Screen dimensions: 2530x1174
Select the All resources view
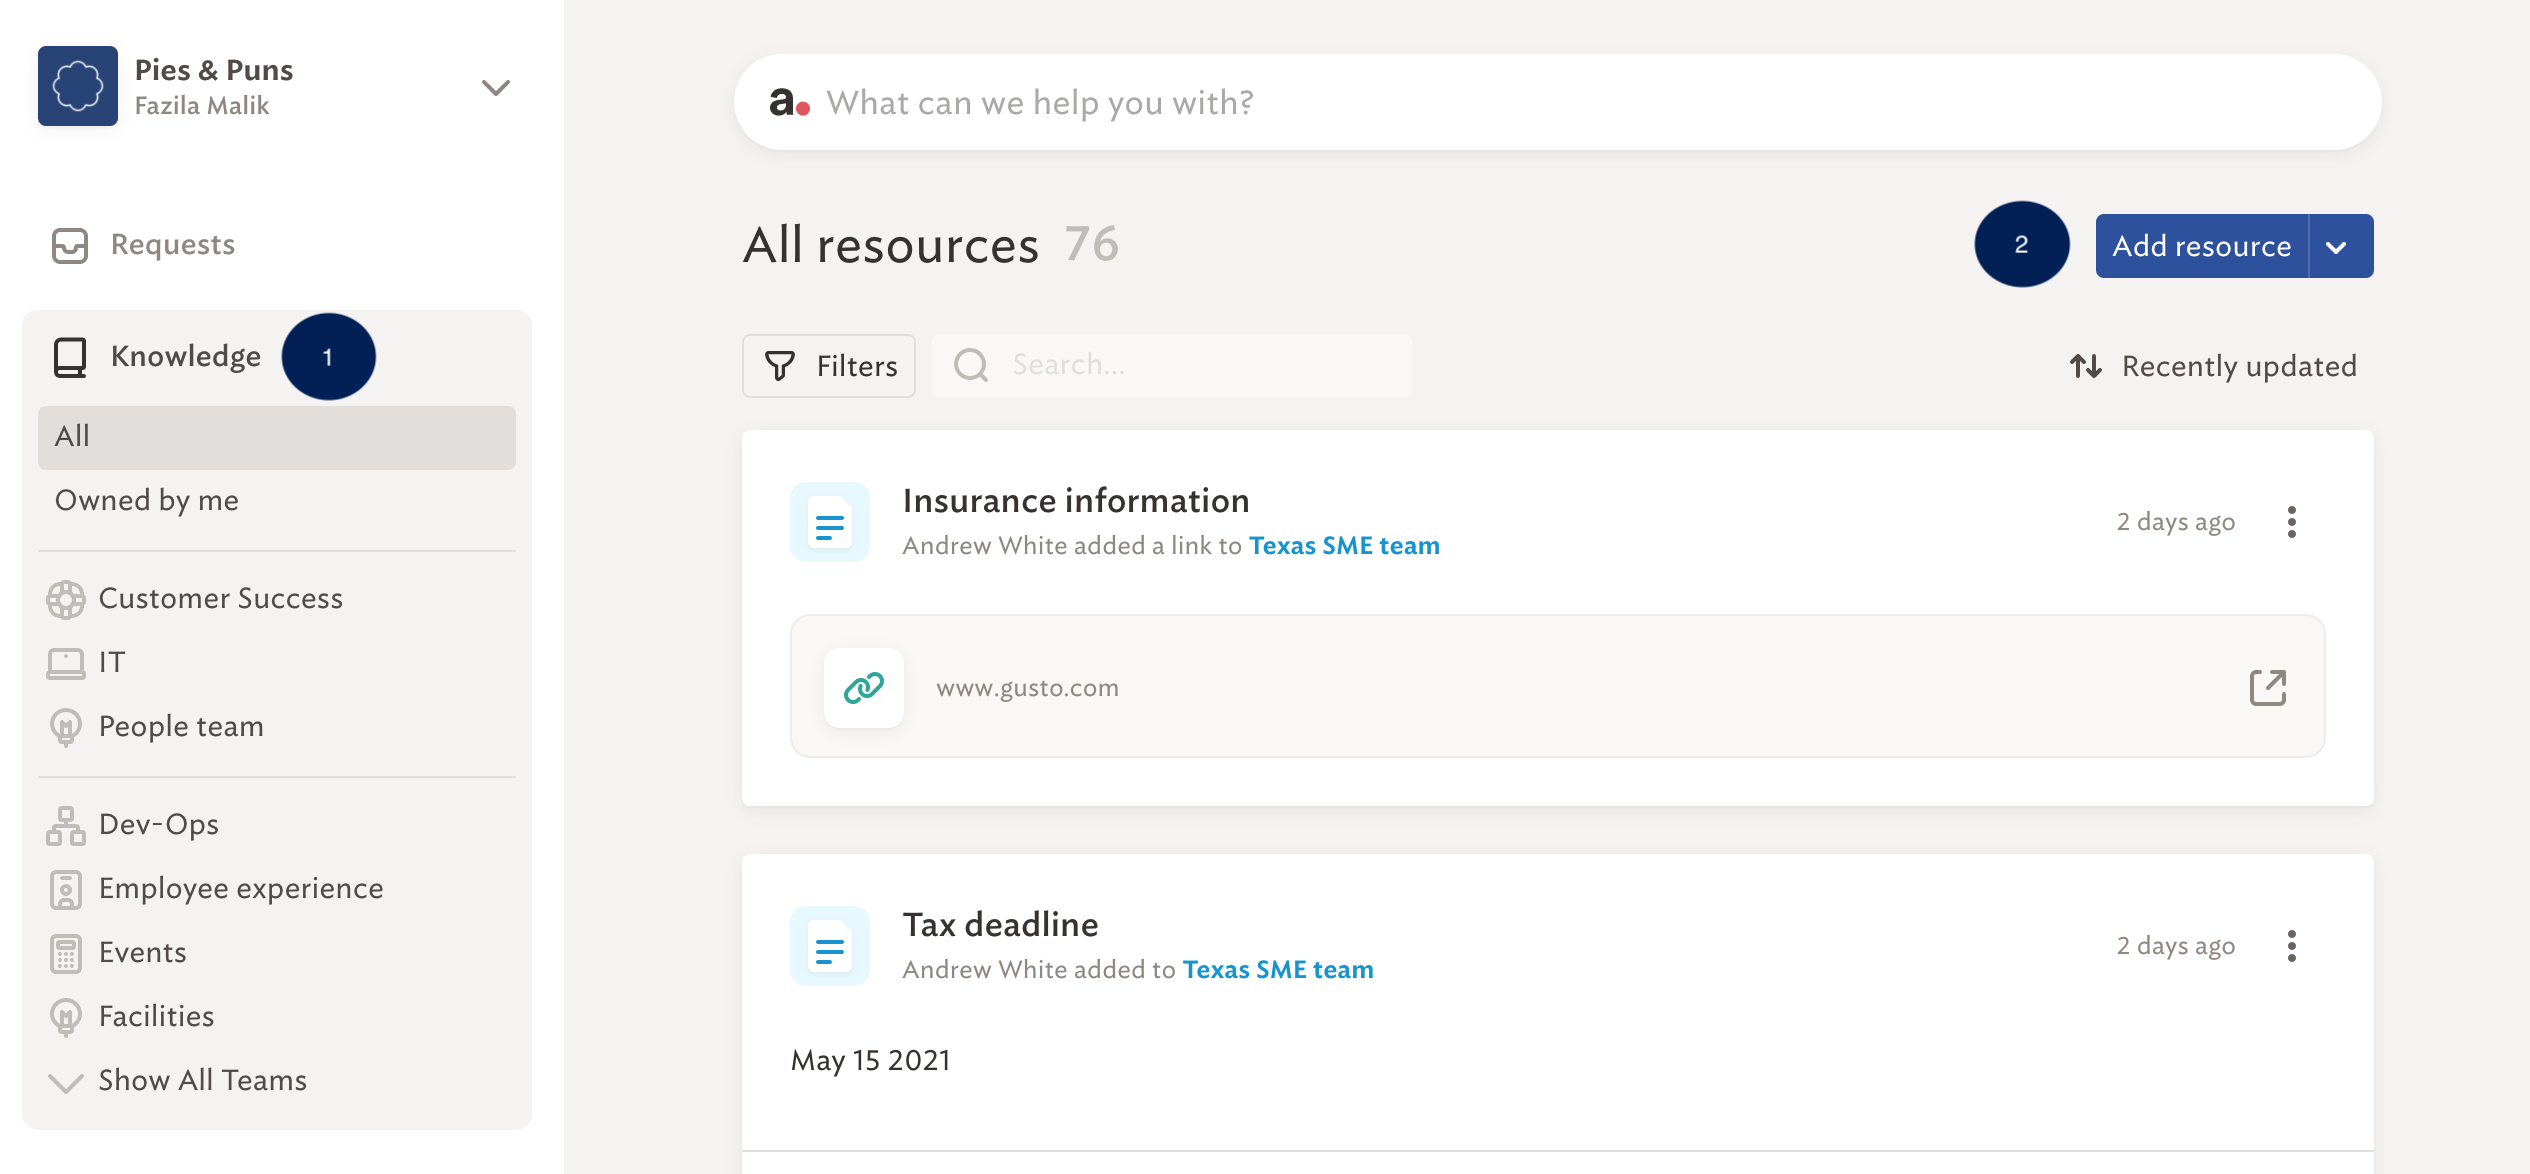tap(277, 437)
